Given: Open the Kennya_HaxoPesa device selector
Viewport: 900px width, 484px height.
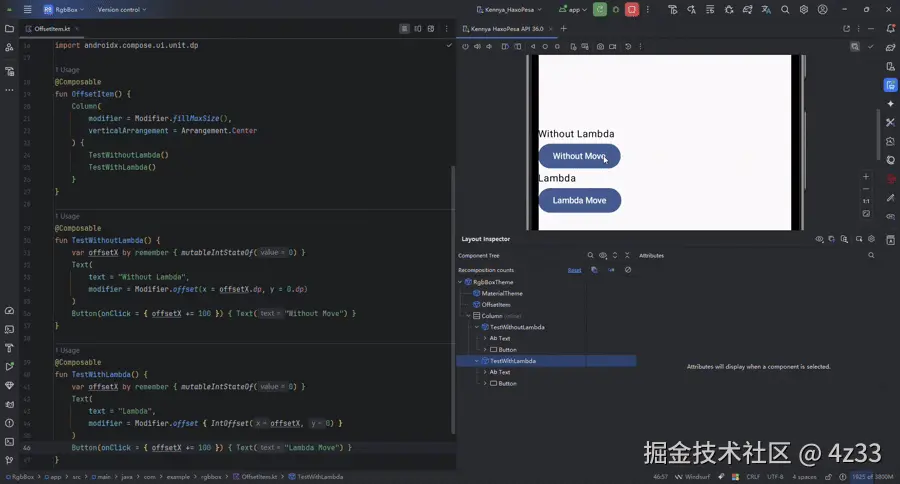Looking at the screenshot, I should point(509,10).
